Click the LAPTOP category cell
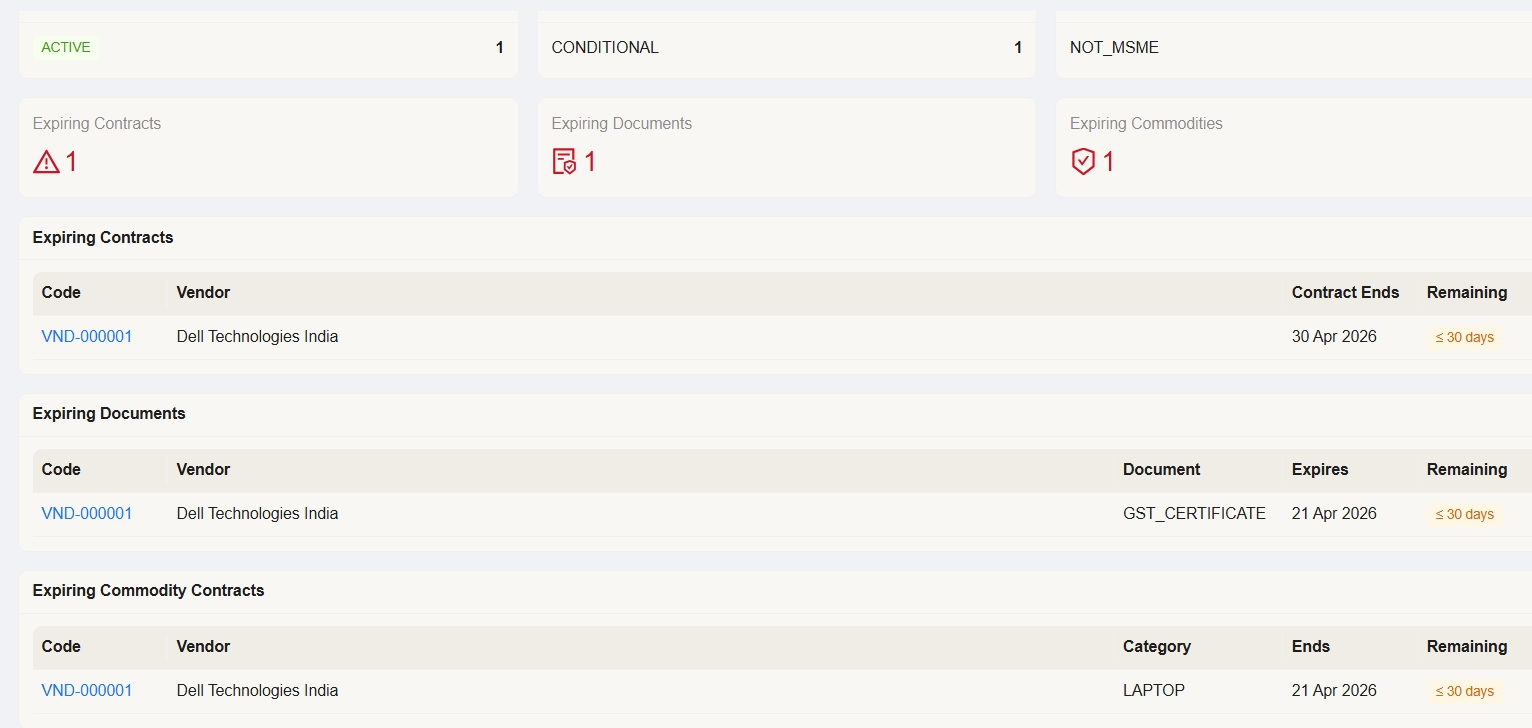 (1154, 691)
